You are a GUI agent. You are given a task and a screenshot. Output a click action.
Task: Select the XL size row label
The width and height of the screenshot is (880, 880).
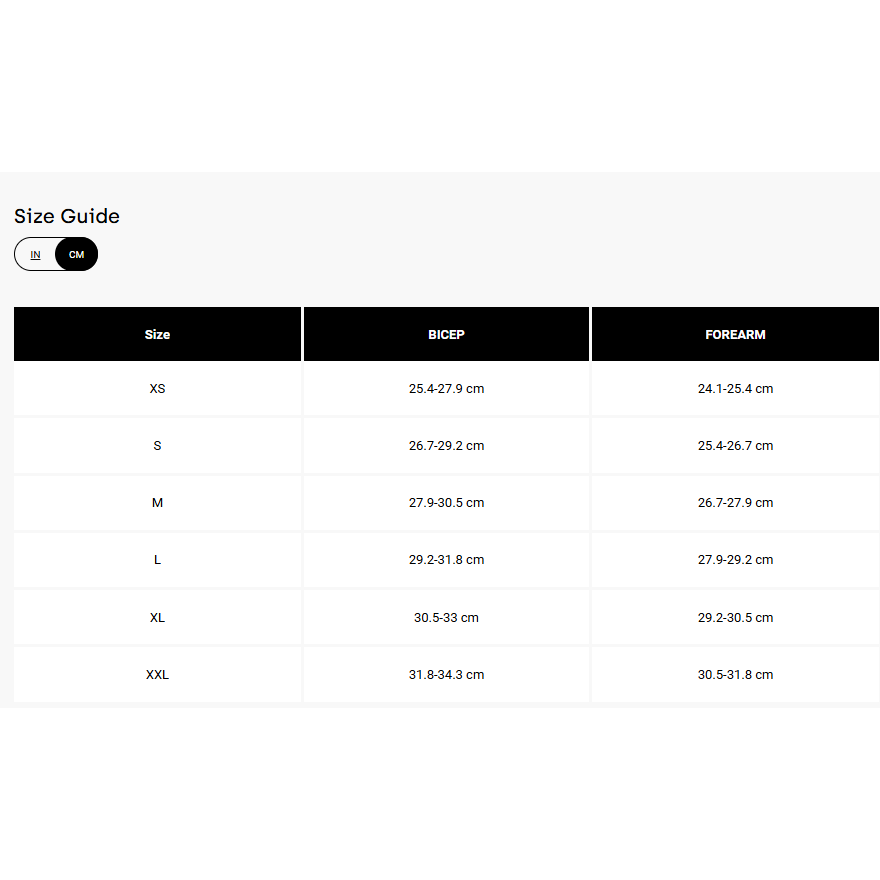157,618
